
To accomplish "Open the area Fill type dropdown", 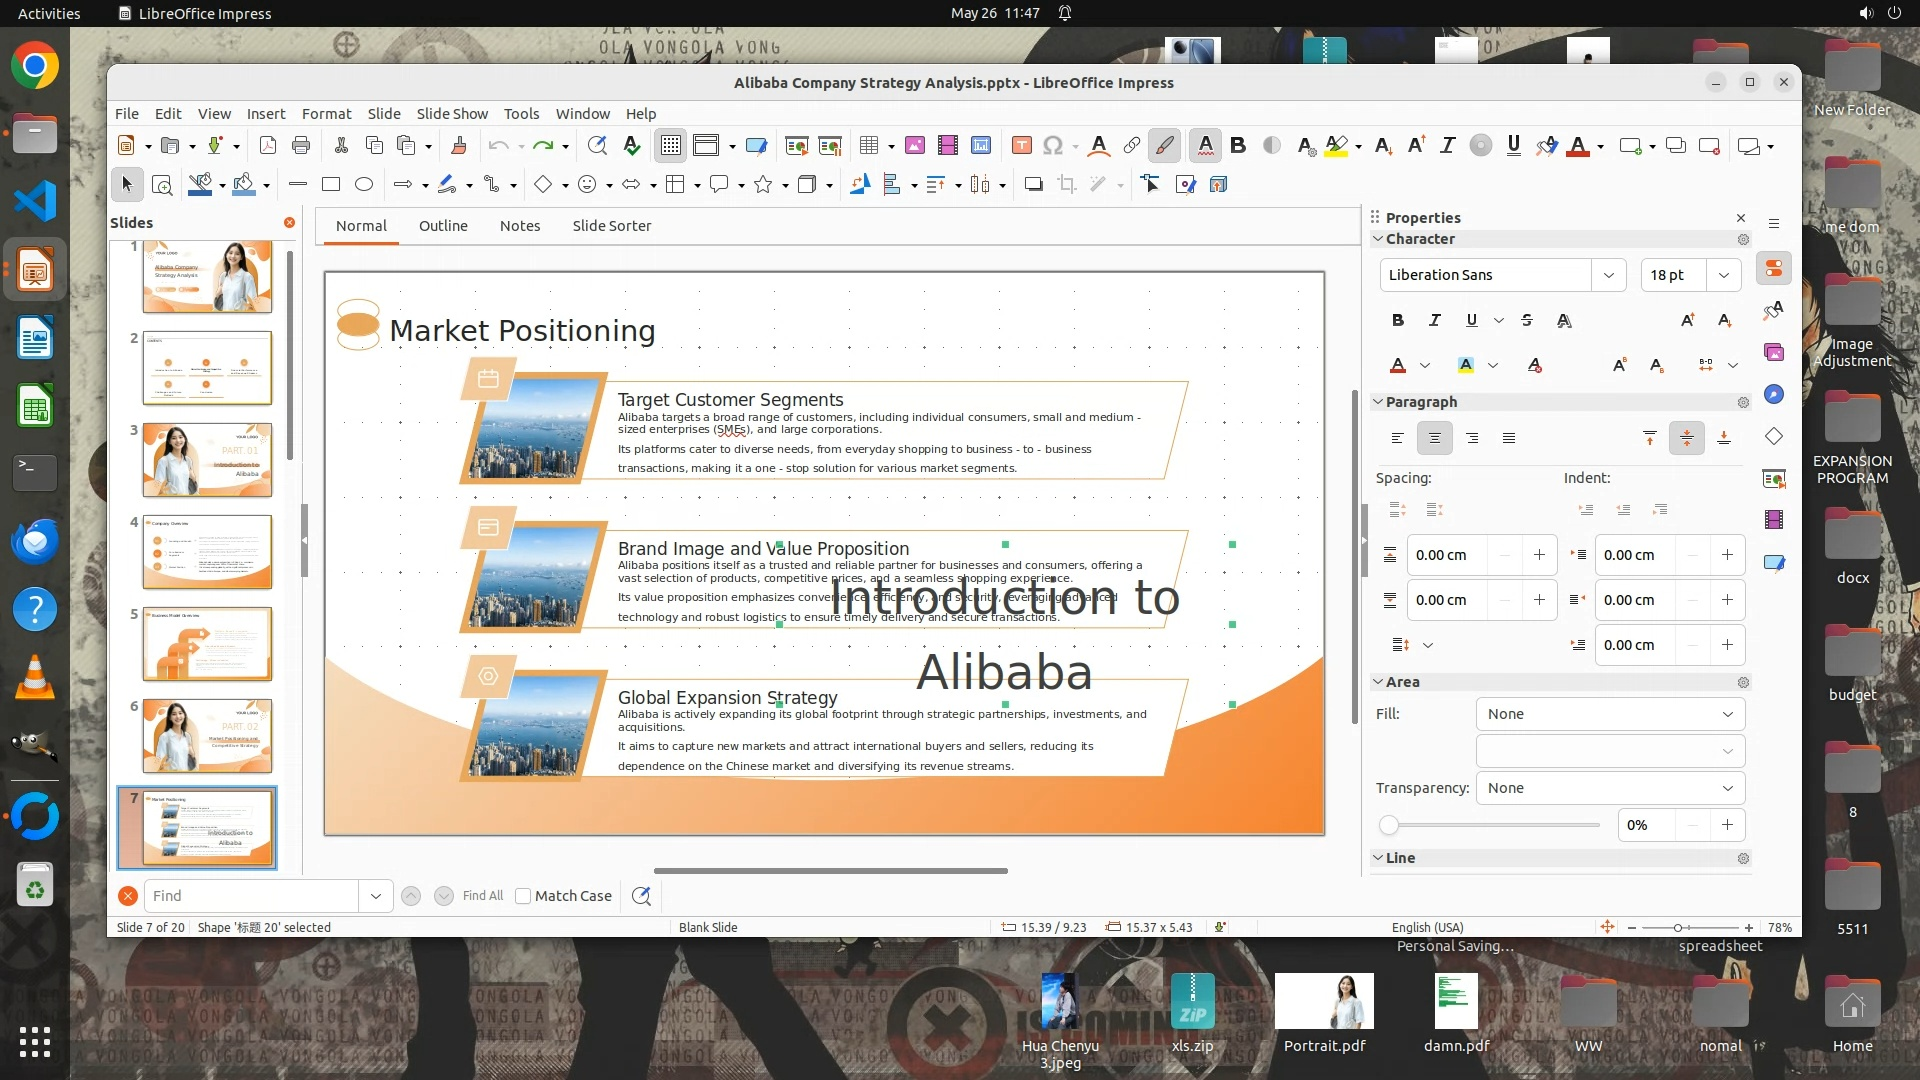I will coord(1610,714).
